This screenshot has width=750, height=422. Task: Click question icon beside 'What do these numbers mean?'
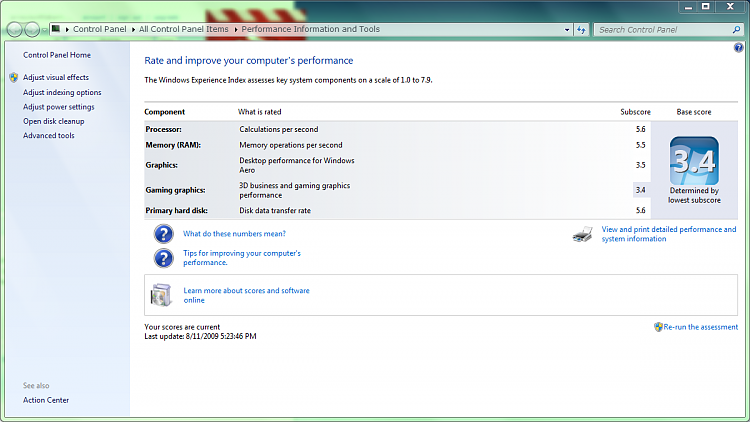coord(164,234)
